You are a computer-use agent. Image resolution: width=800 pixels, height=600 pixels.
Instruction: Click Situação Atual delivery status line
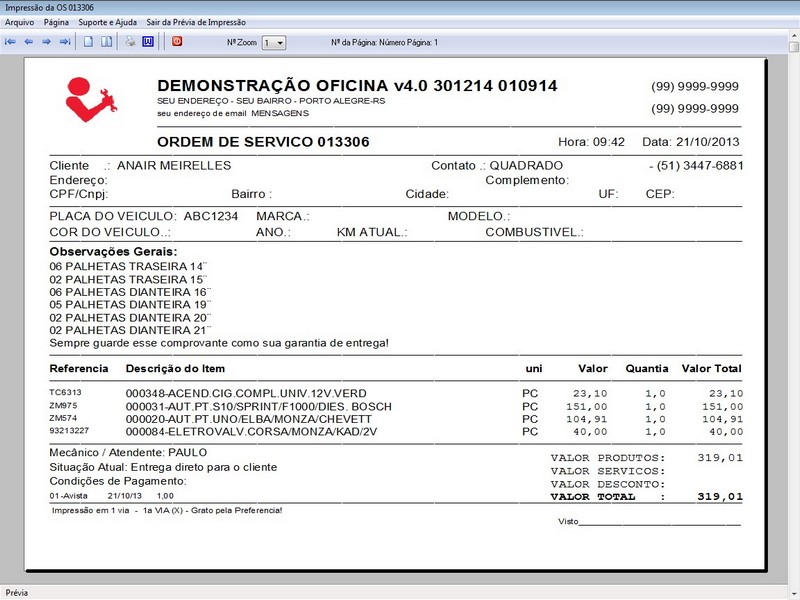coord(163,467)
